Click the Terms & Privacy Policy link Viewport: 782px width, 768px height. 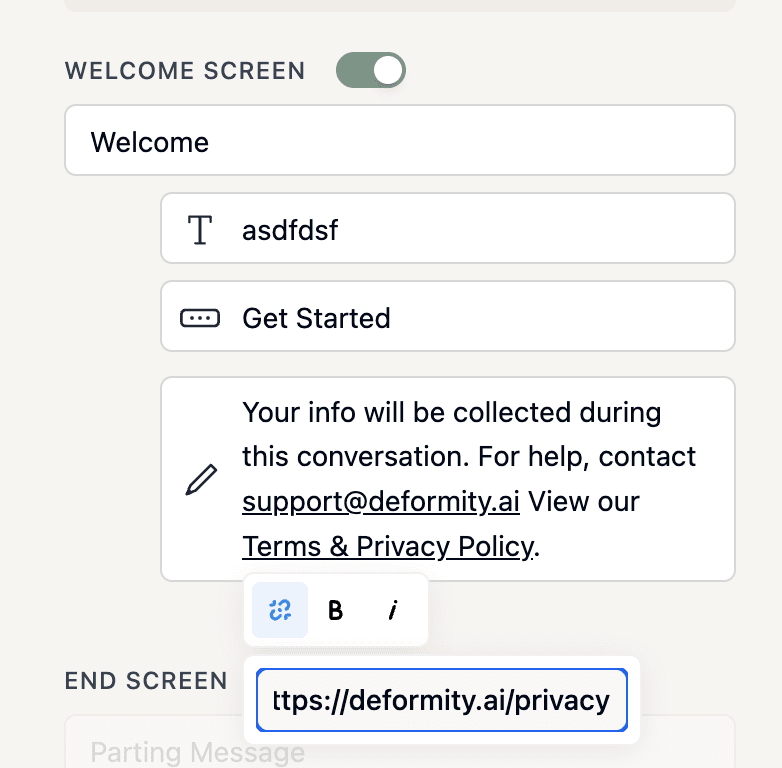click(388, 546)
